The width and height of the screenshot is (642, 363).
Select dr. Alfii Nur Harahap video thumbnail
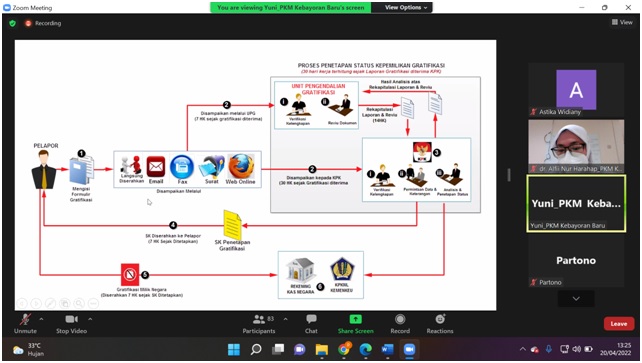coord(576,146)
